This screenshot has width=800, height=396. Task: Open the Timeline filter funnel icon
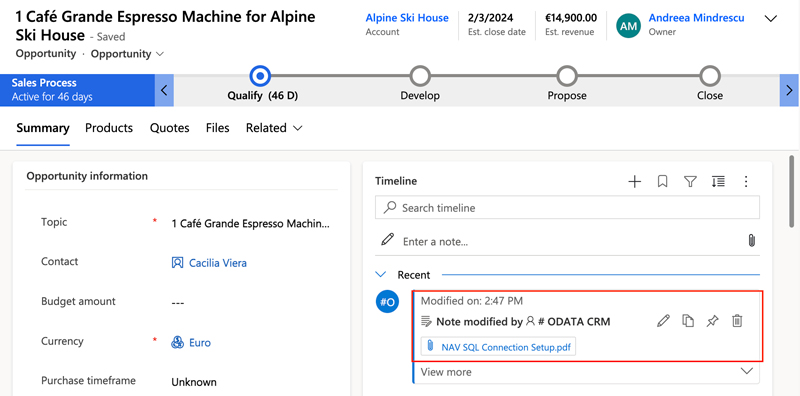tap(690, 182)
